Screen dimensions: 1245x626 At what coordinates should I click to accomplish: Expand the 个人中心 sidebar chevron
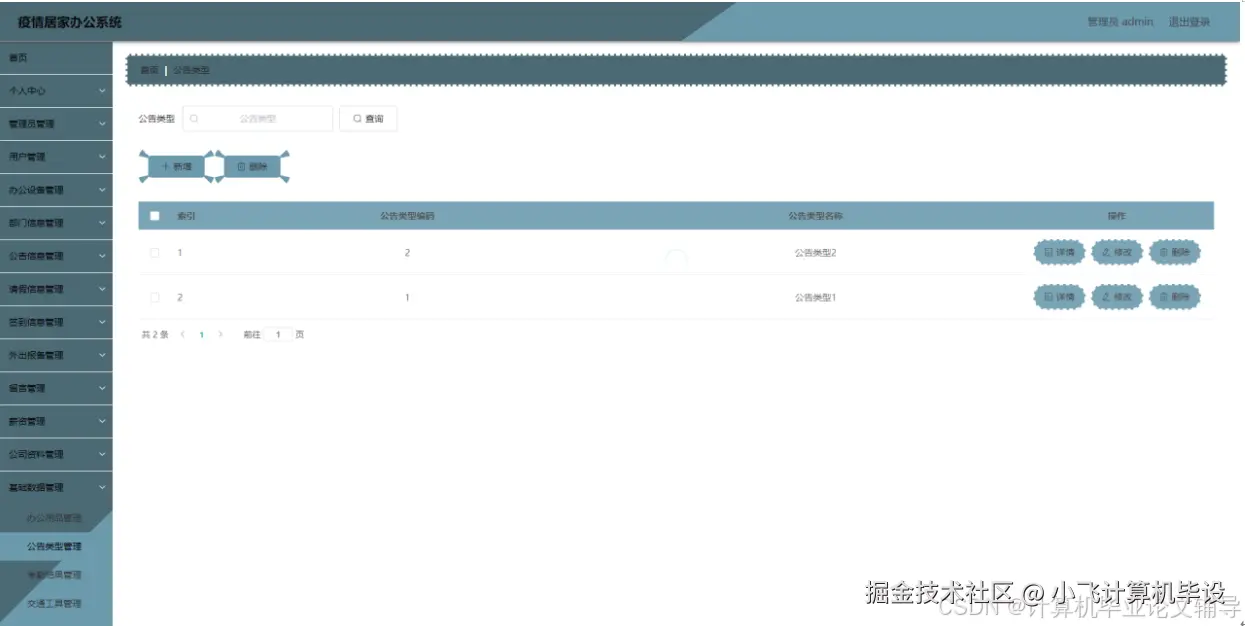[102, 91]
